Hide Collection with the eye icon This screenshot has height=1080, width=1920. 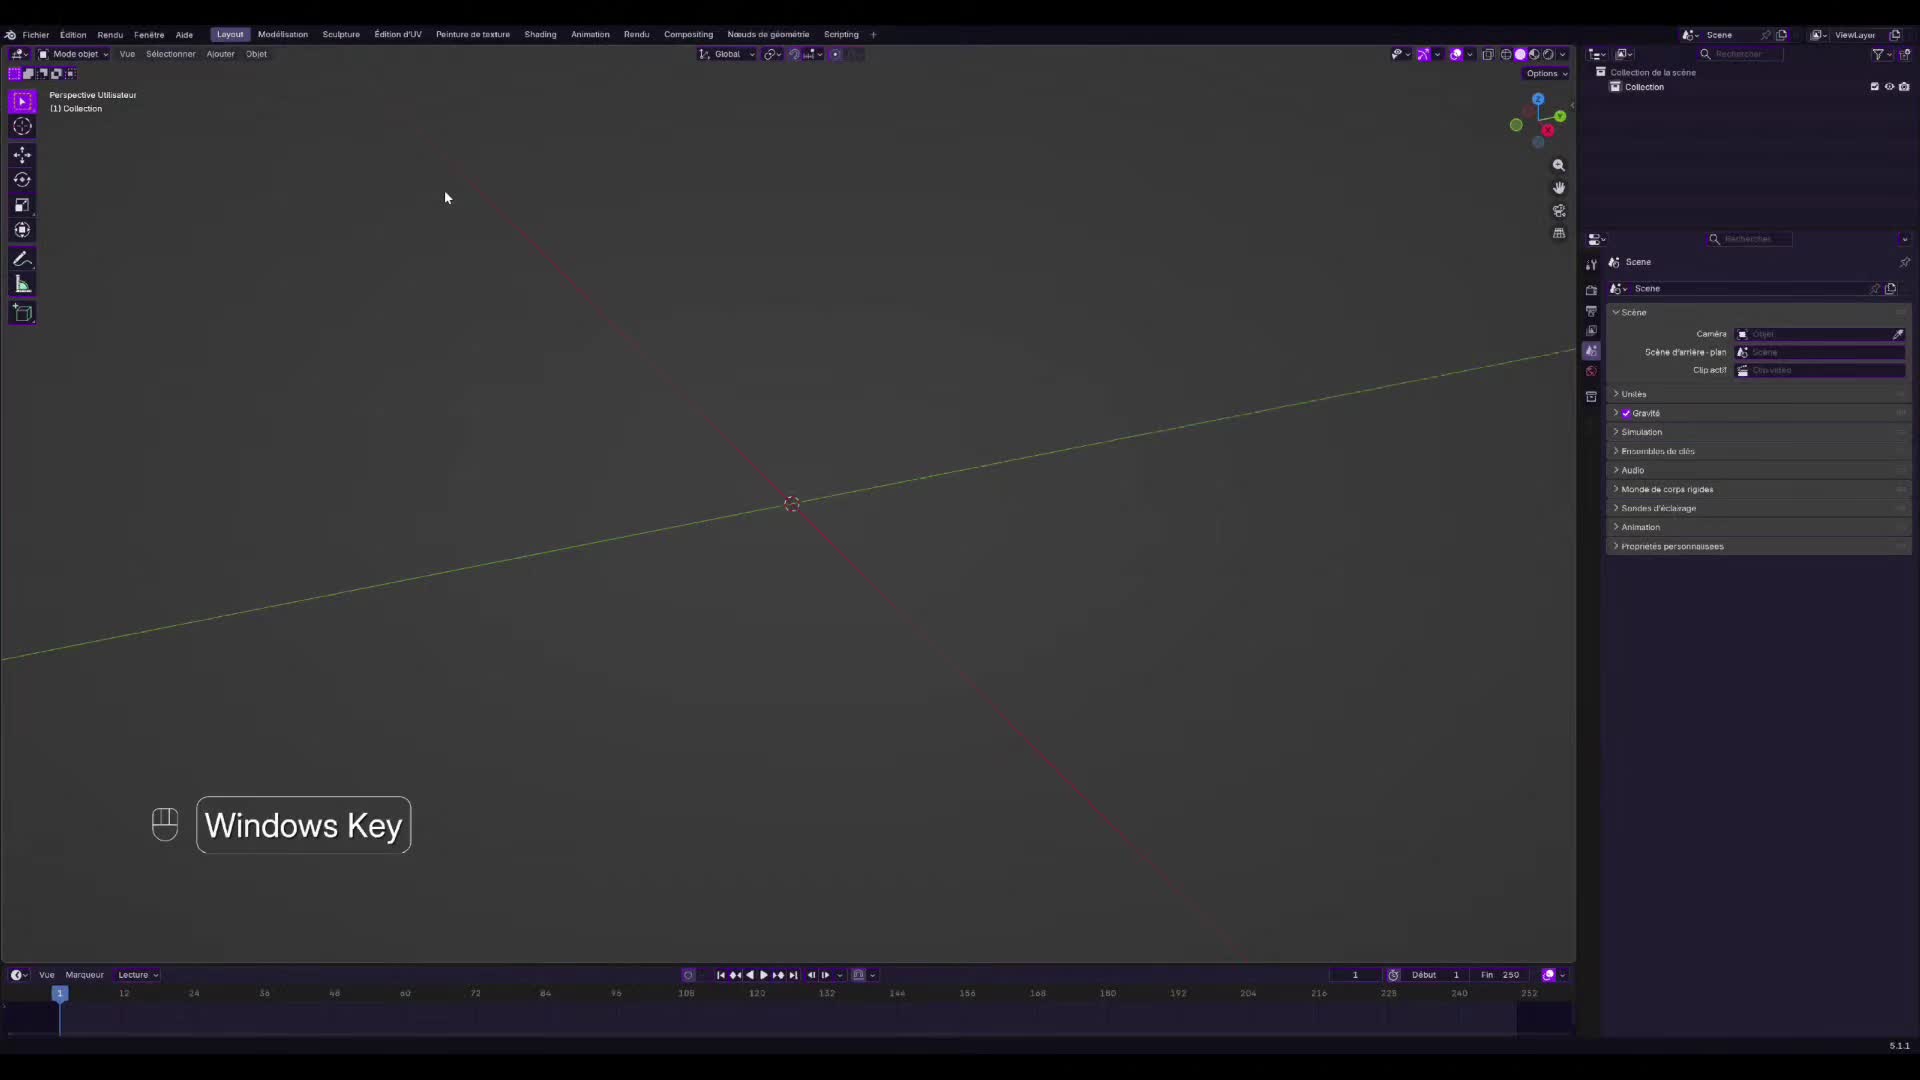click(x=1889, y=87)
